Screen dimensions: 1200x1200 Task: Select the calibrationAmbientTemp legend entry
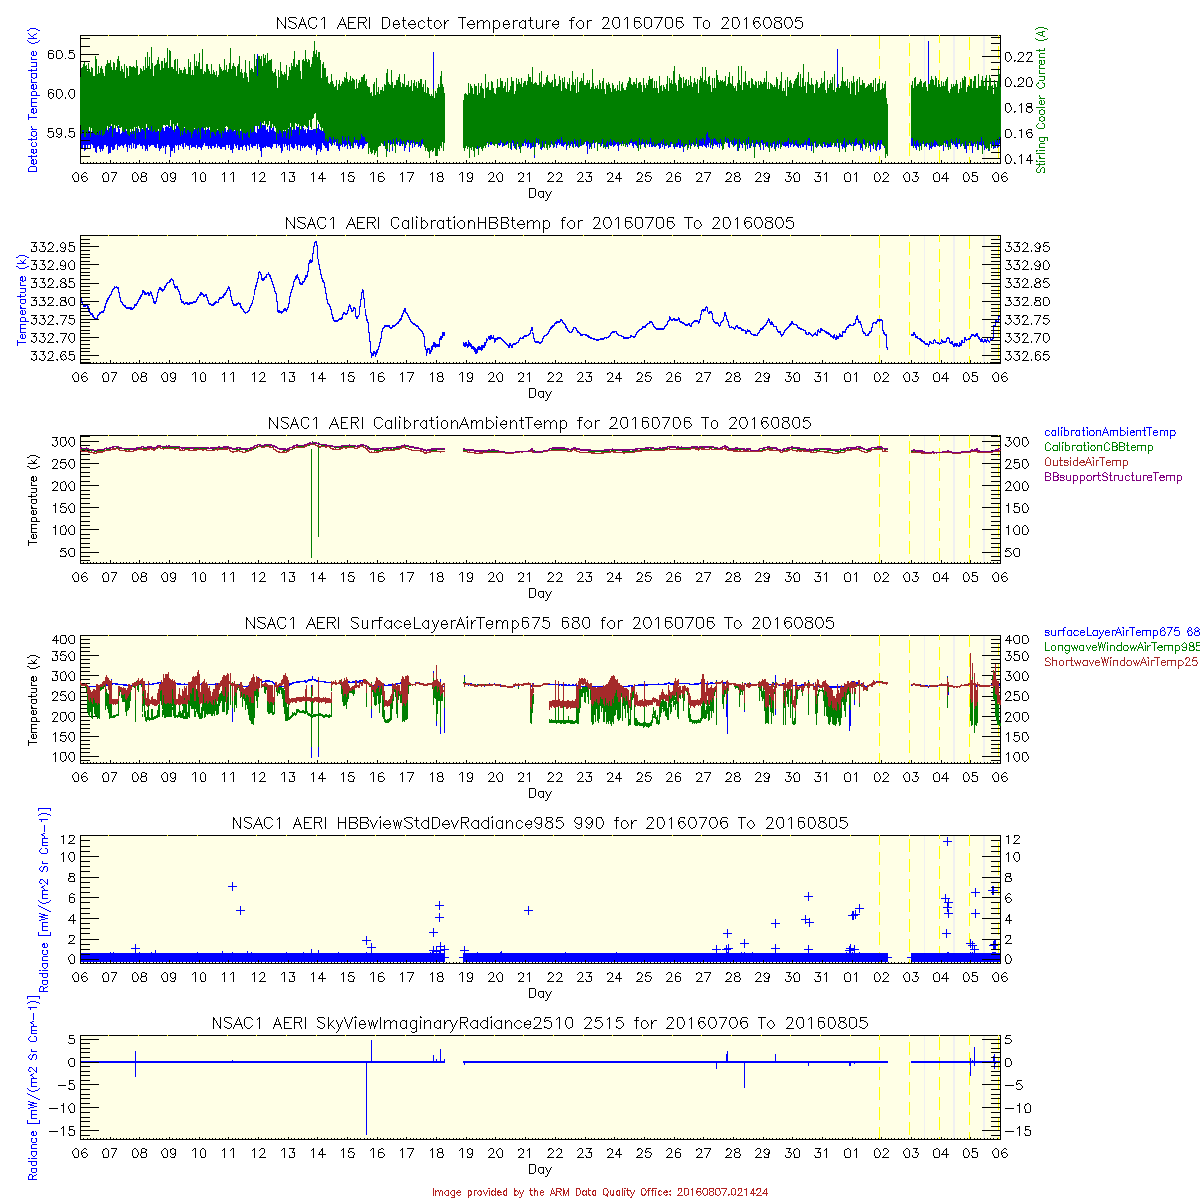[1110, 433]
